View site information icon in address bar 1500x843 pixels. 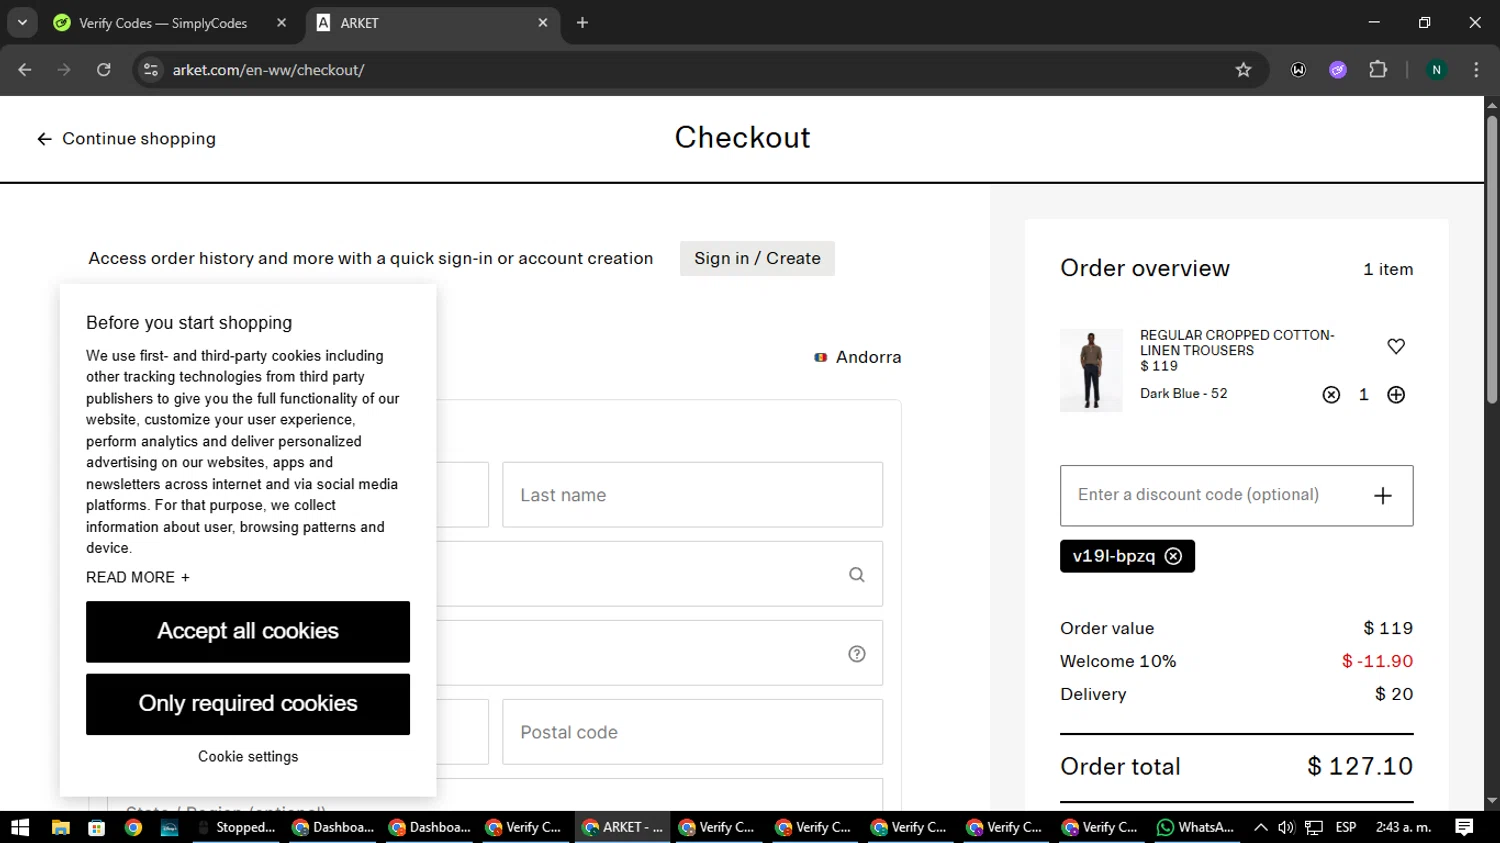pos(151,70)
